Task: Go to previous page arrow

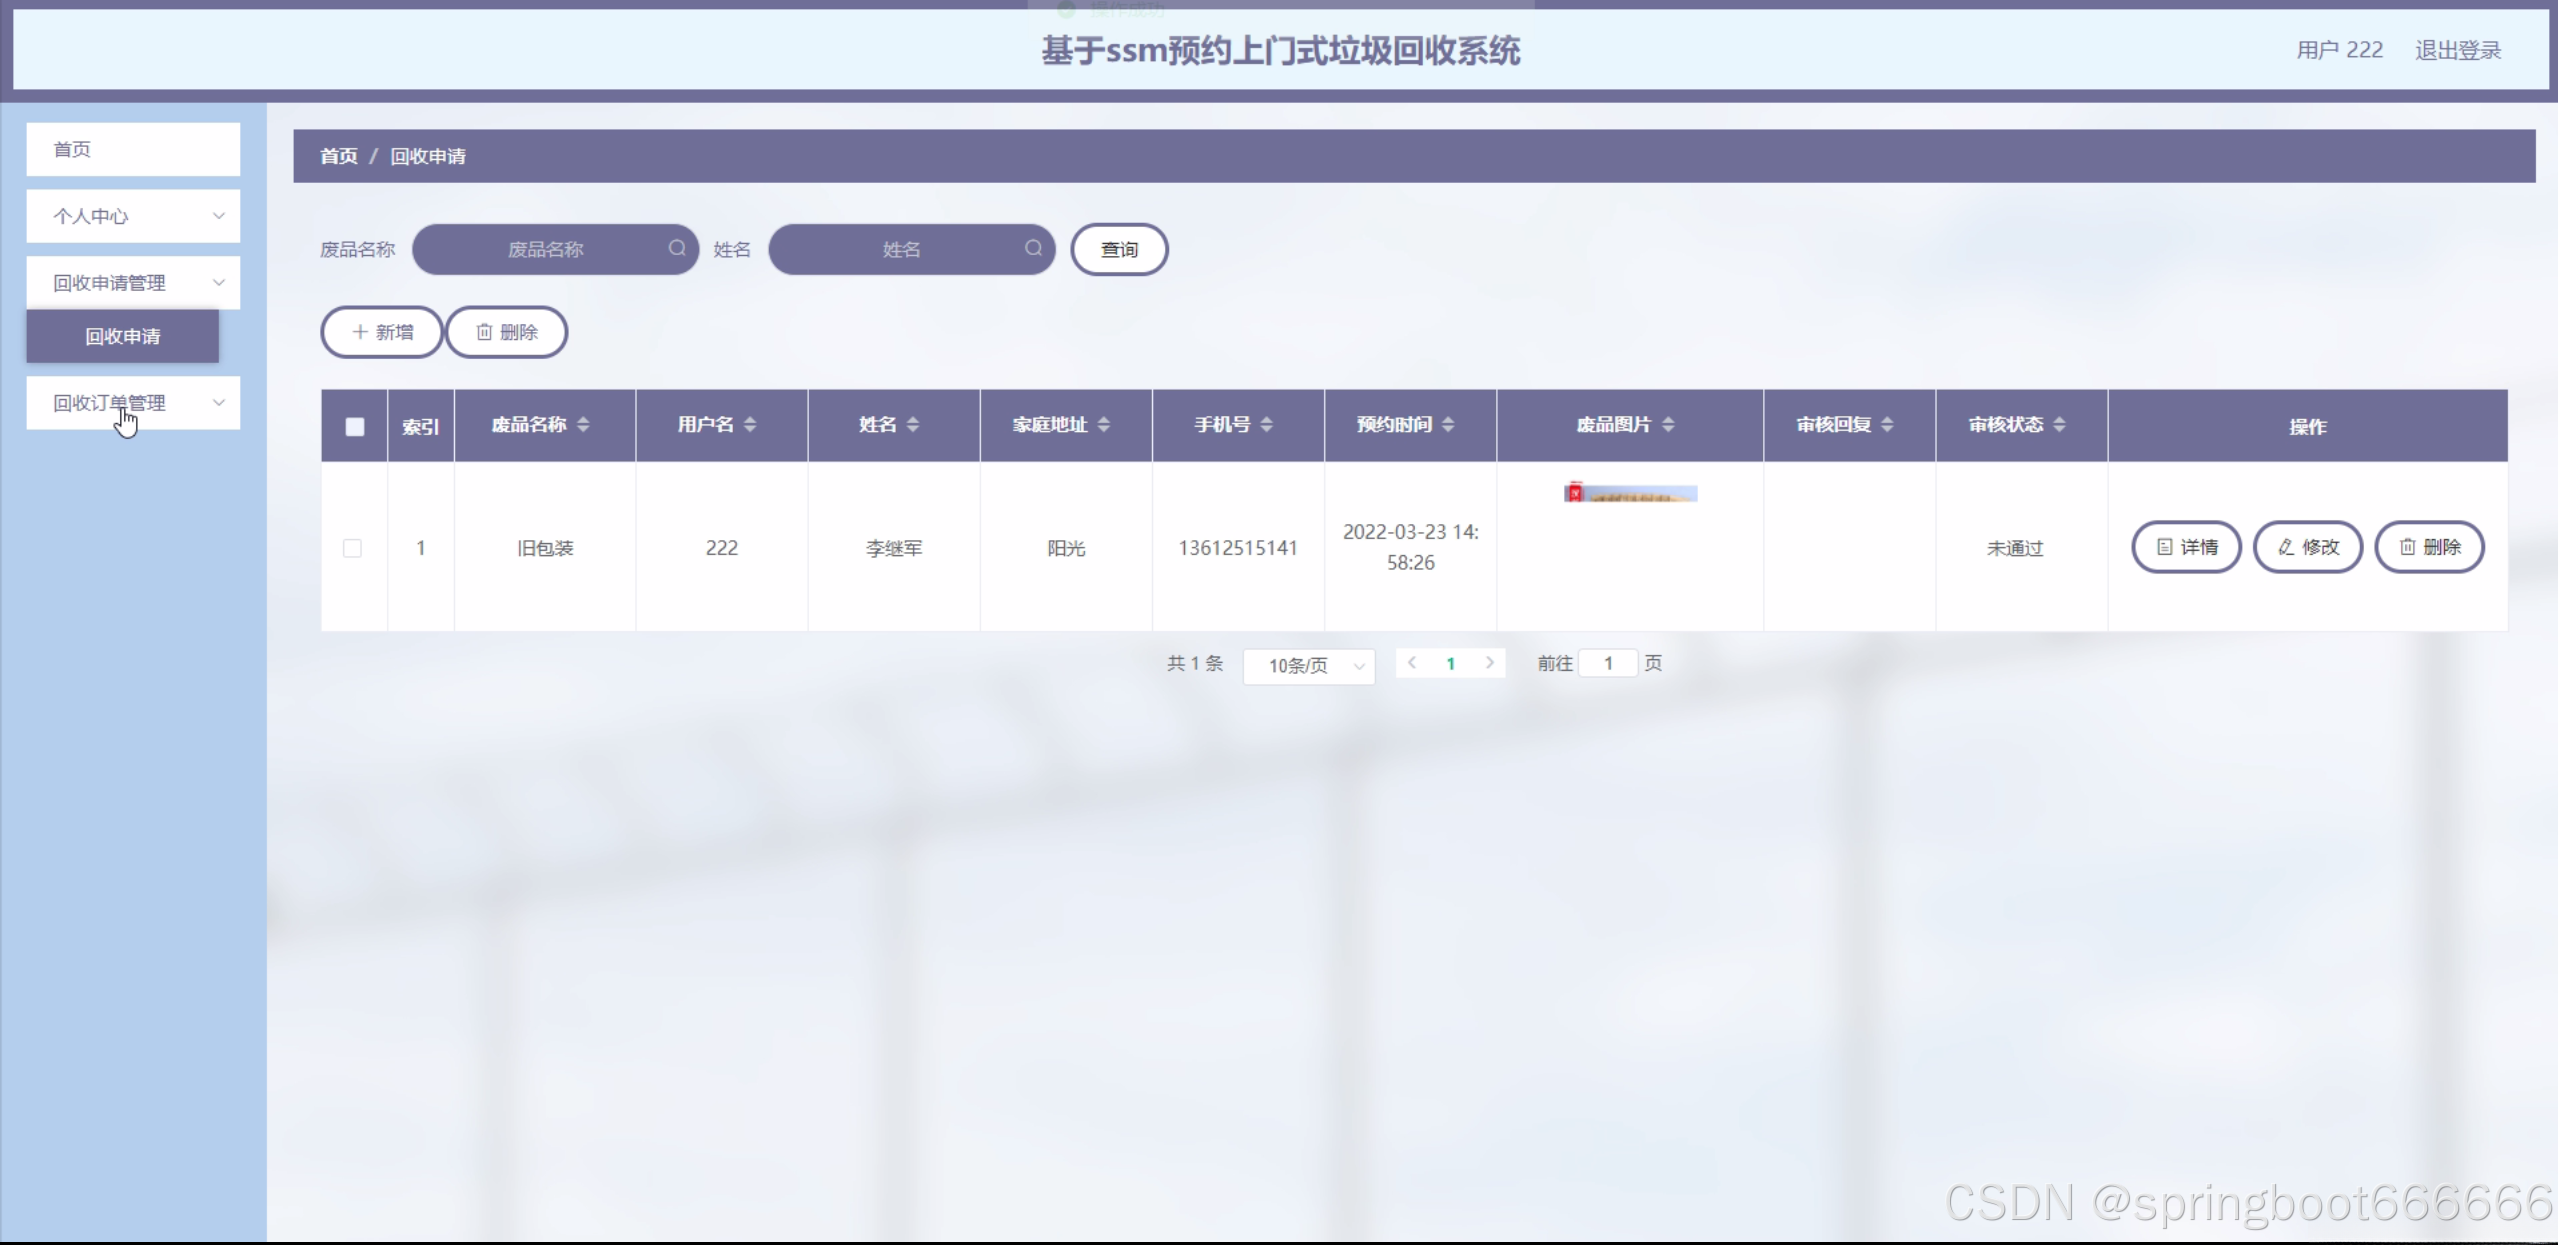Action: tap(1412, 663)
